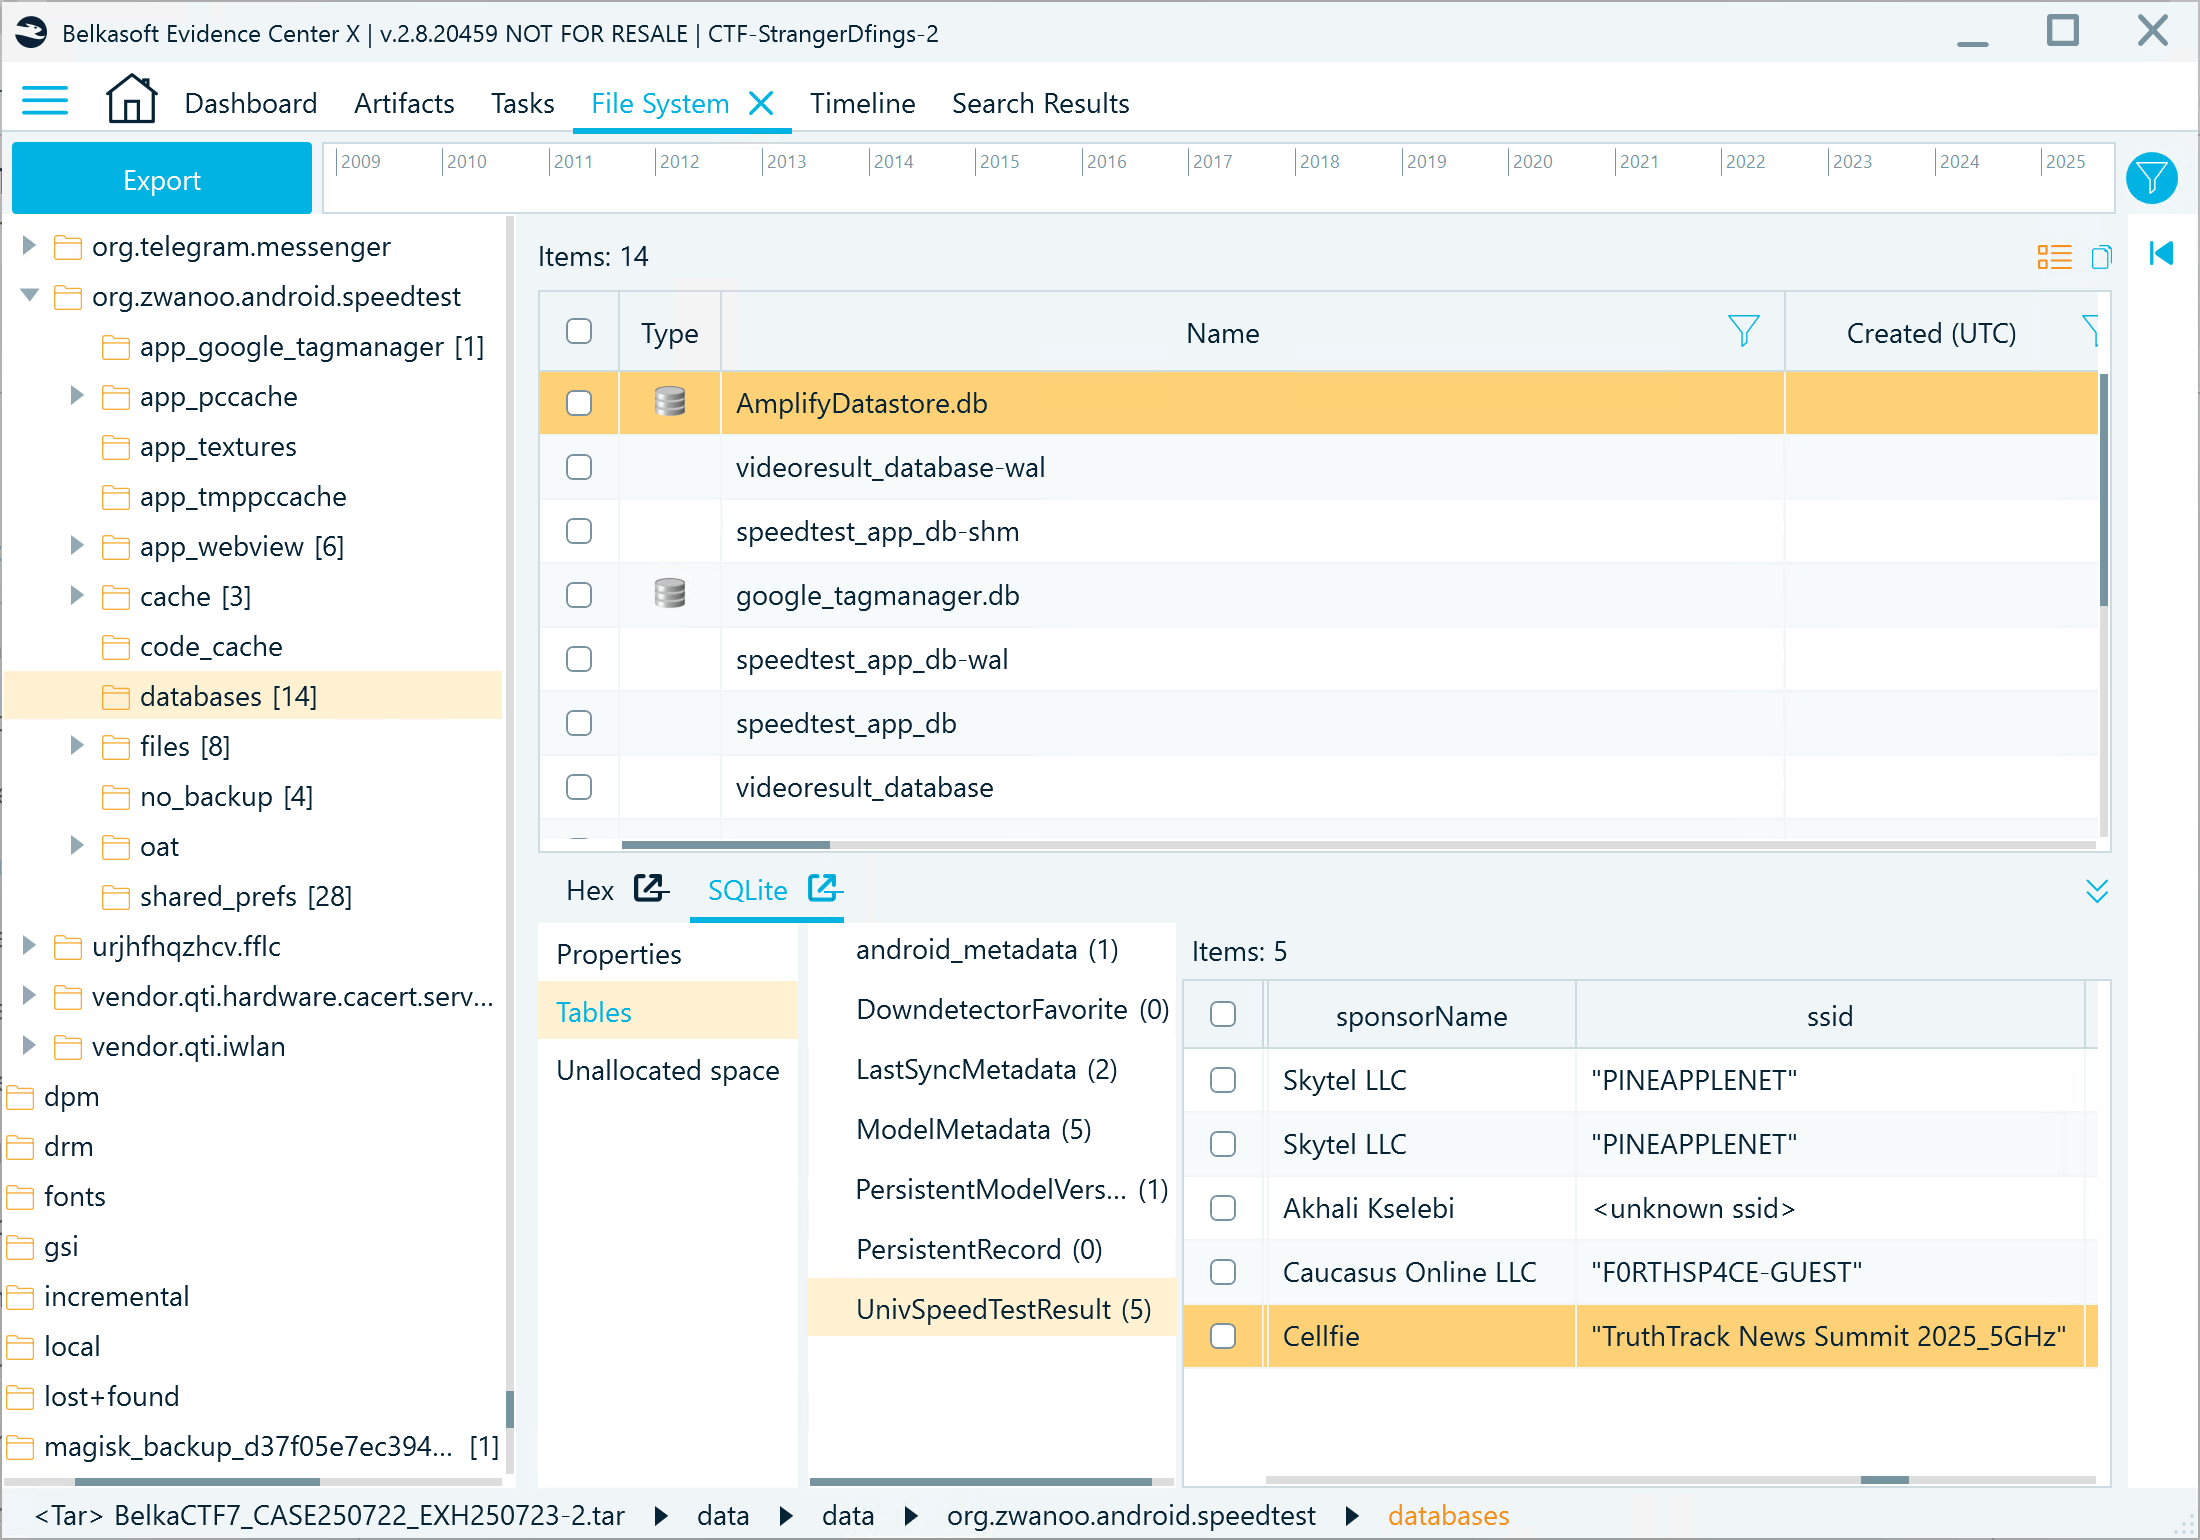Click org.zwanoo.android.speedtest in the breadcrumb
The height and width of the screenshot is (1540, 2200).
click(x=1130, y=1516)
